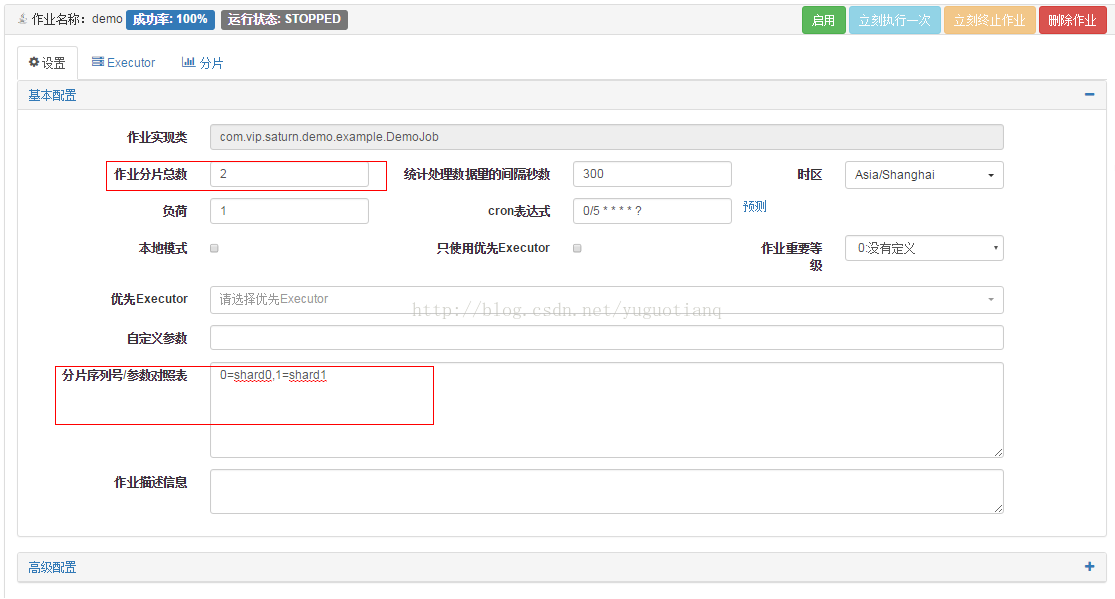This screenshot has height=599, width=1115.
Task: Click the 作业描述信息 textarea
Action: pos(607,491)
